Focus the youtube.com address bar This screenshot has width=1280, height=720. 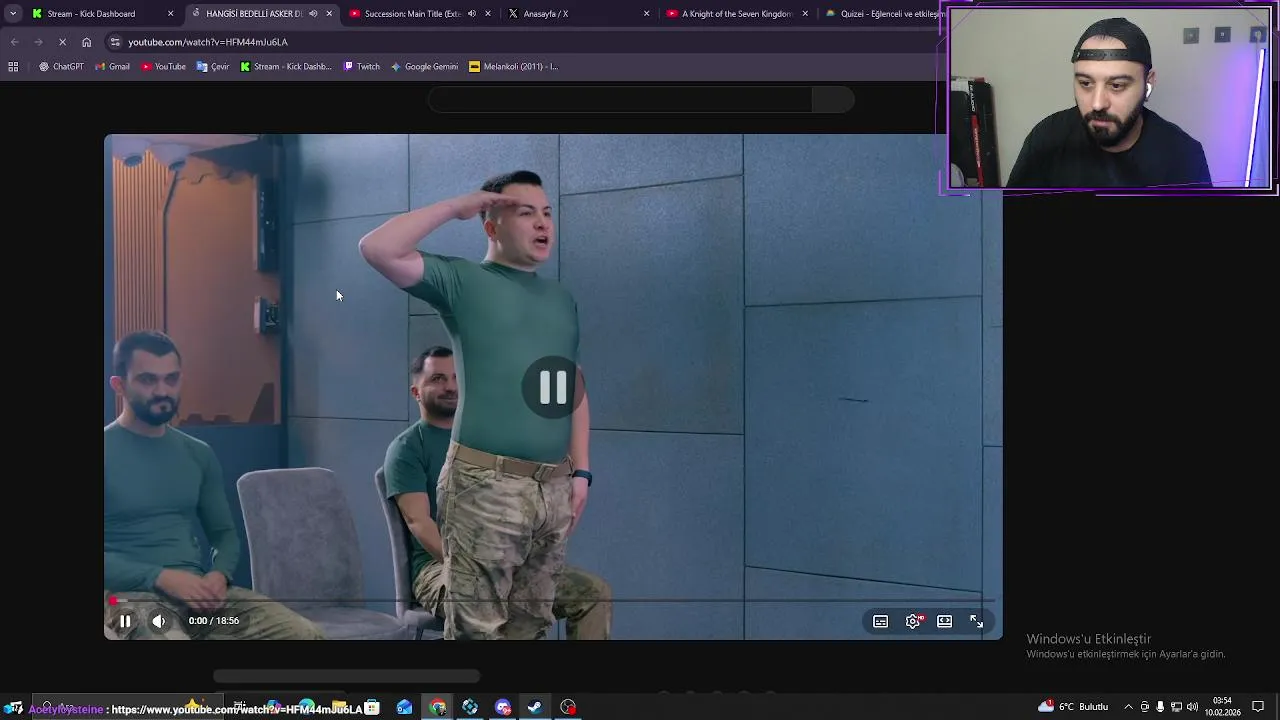(520, 42)
